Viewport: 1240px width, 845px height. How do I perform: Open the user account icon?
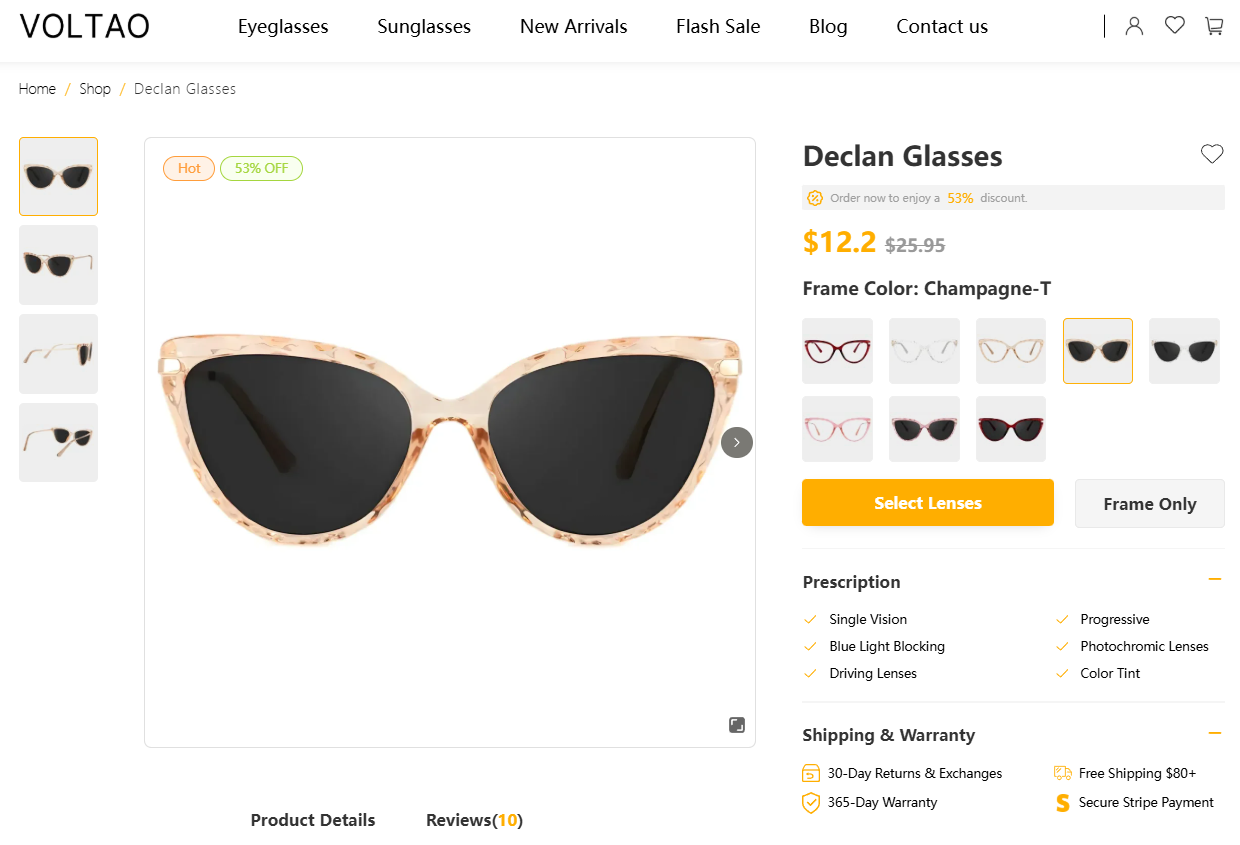coord(1134,26)
